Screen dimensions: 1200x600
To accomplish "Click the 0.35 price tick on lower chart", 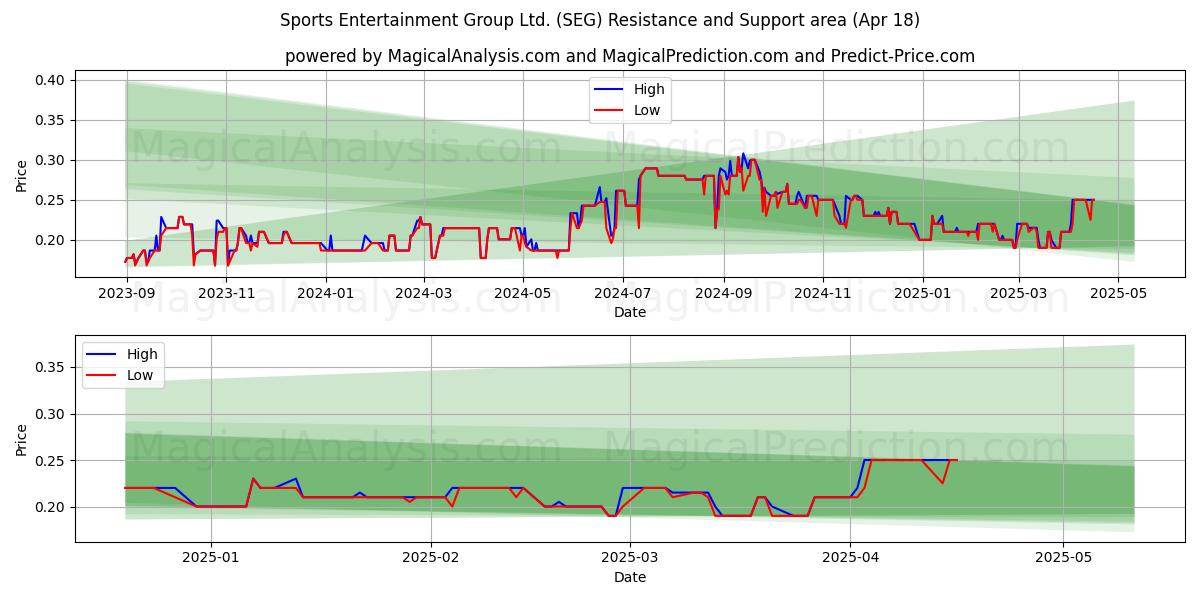I will pos(51,368).
